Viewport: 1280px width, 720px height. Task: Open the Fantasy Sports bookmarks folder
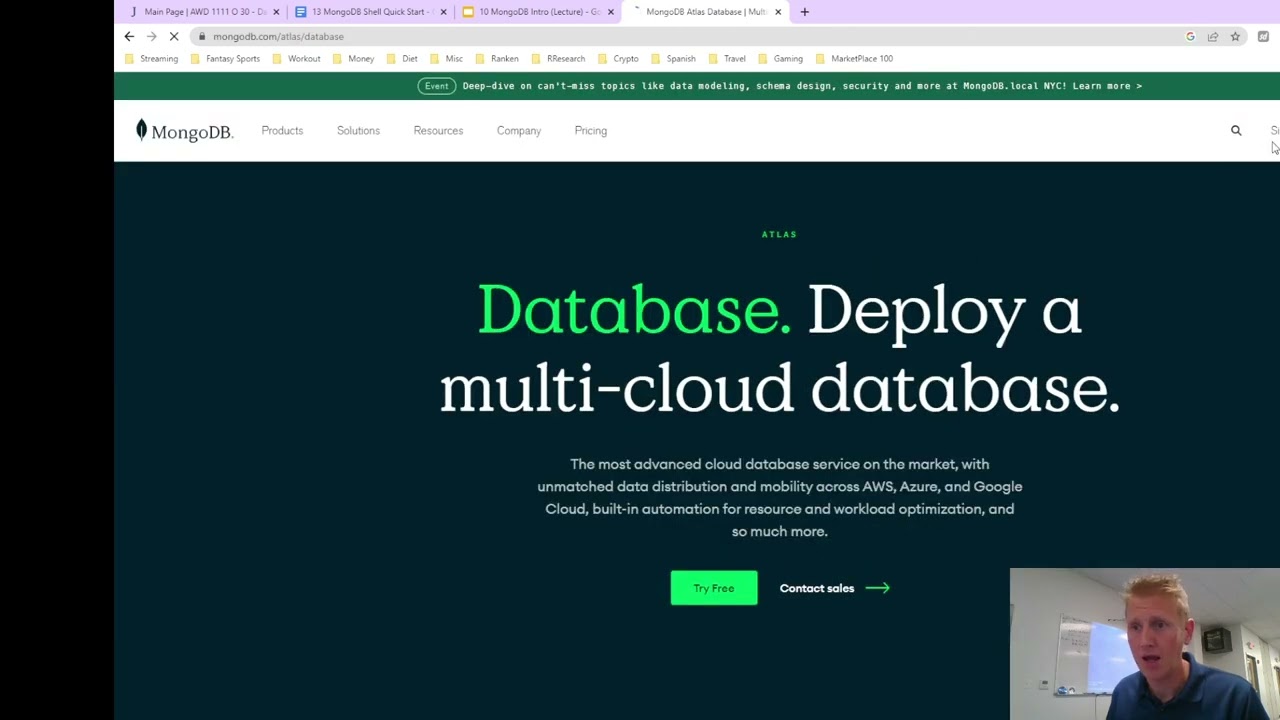click(225, 58)
